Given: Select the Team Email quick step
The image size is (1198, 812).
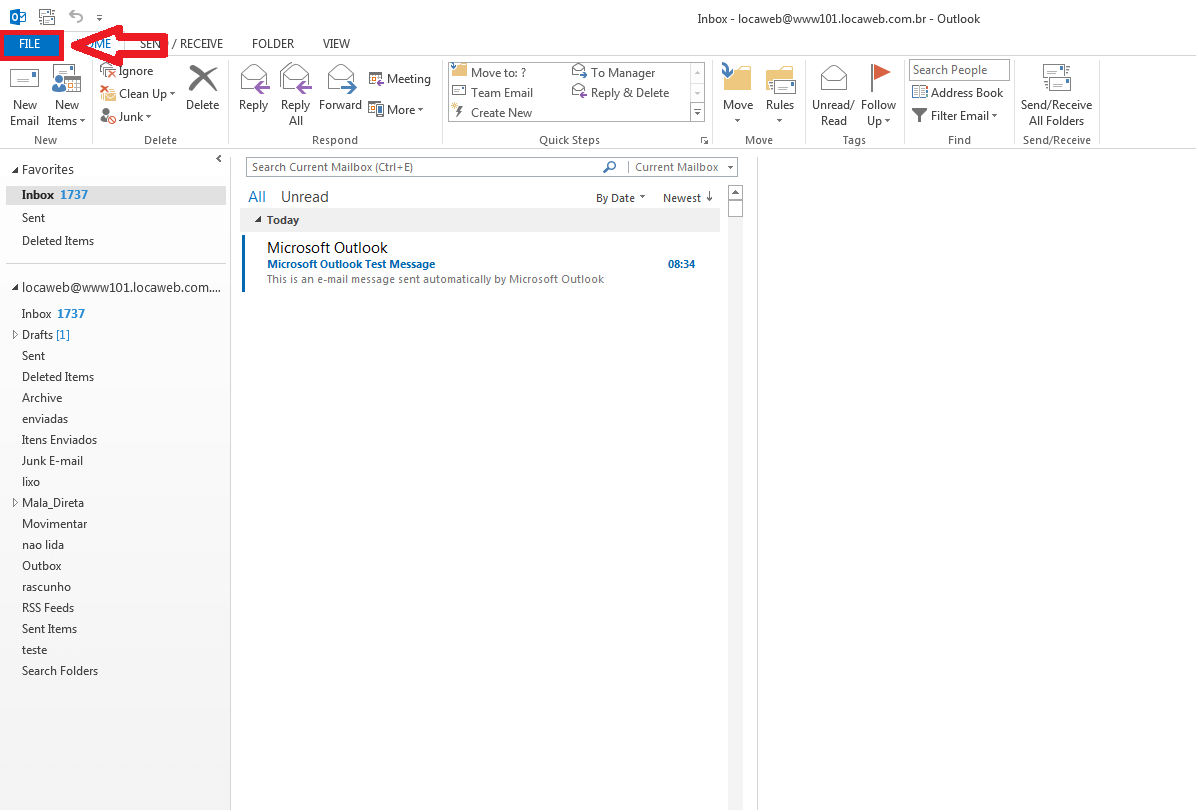Looking at the screenshot, I should click(493, 92).
